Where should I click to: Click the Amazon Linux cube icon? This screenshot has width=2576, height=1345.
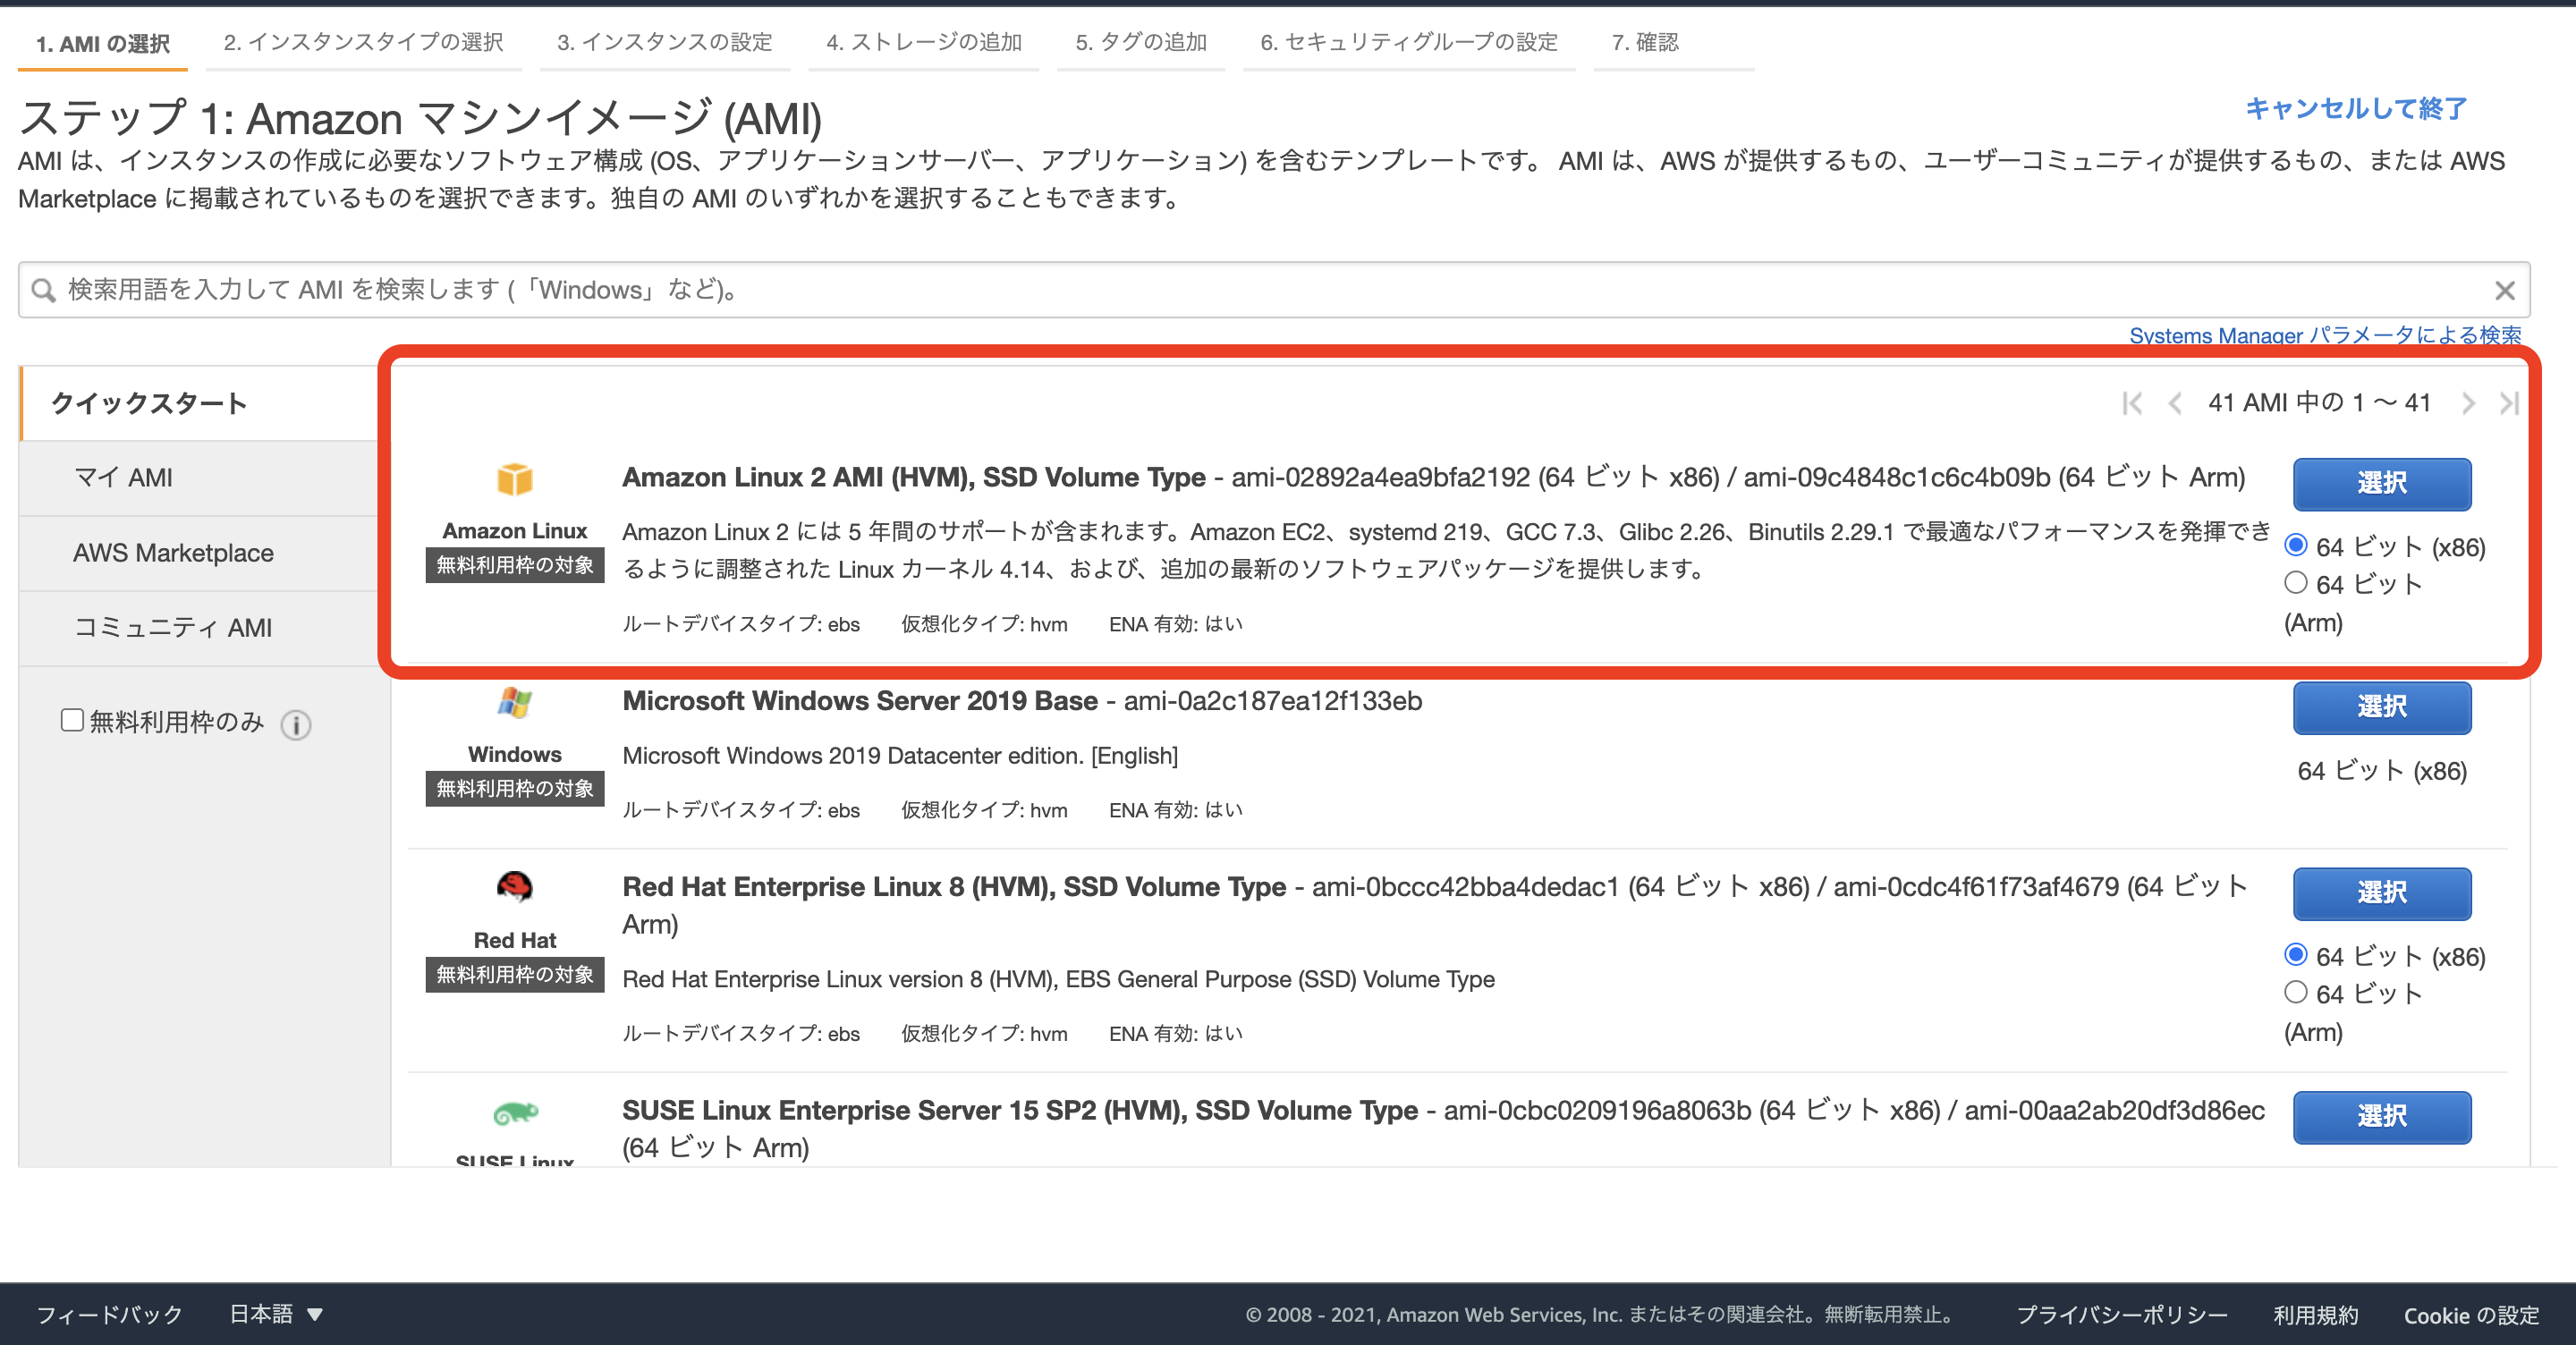coord(514,480)
